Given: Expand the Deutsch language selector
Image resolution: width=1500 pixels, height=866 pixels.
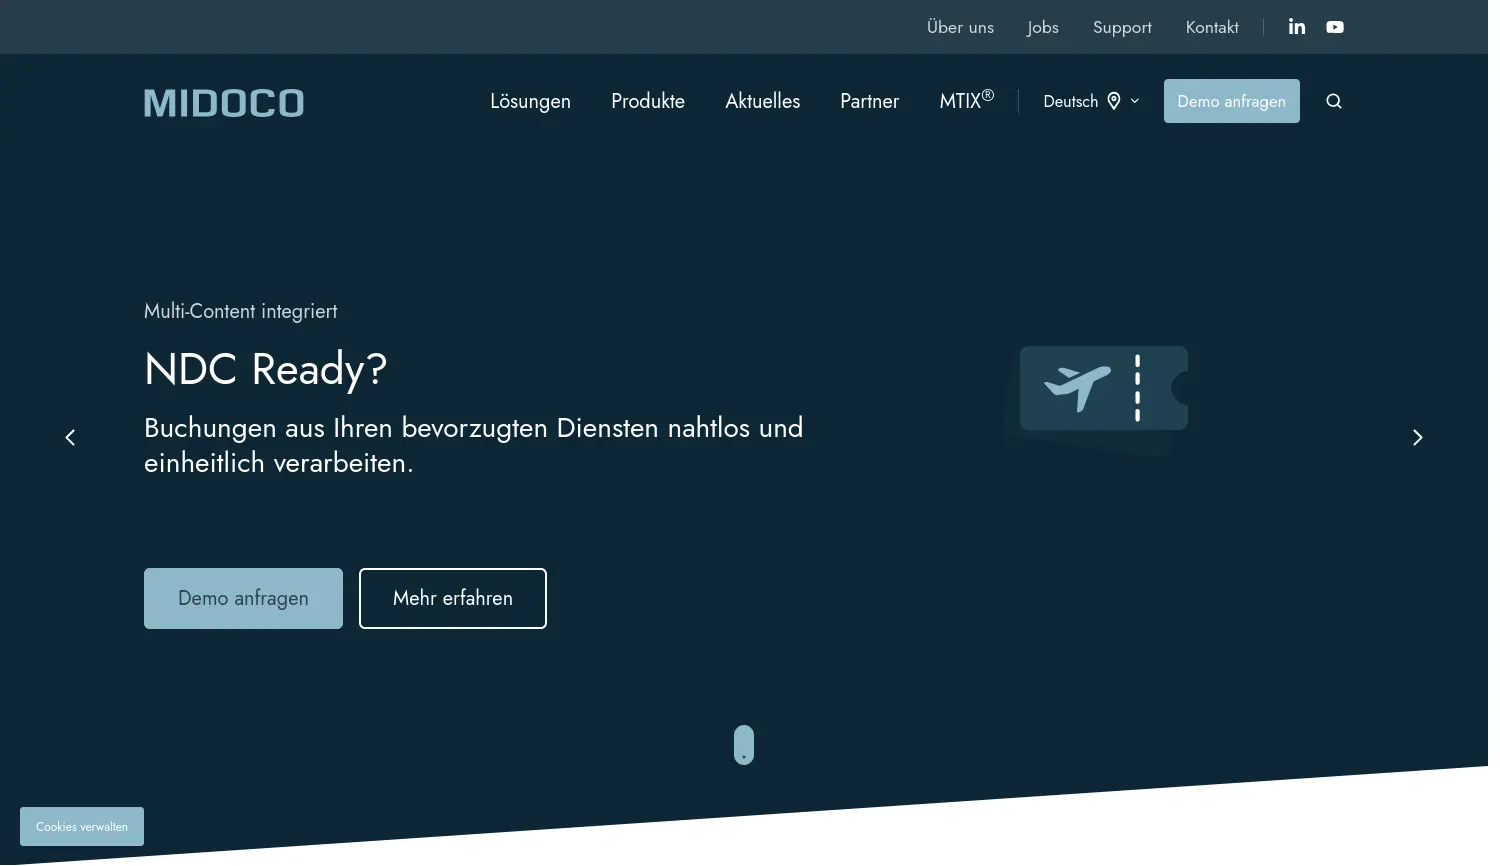Looking at the screenshot, I should (1091, 101).
